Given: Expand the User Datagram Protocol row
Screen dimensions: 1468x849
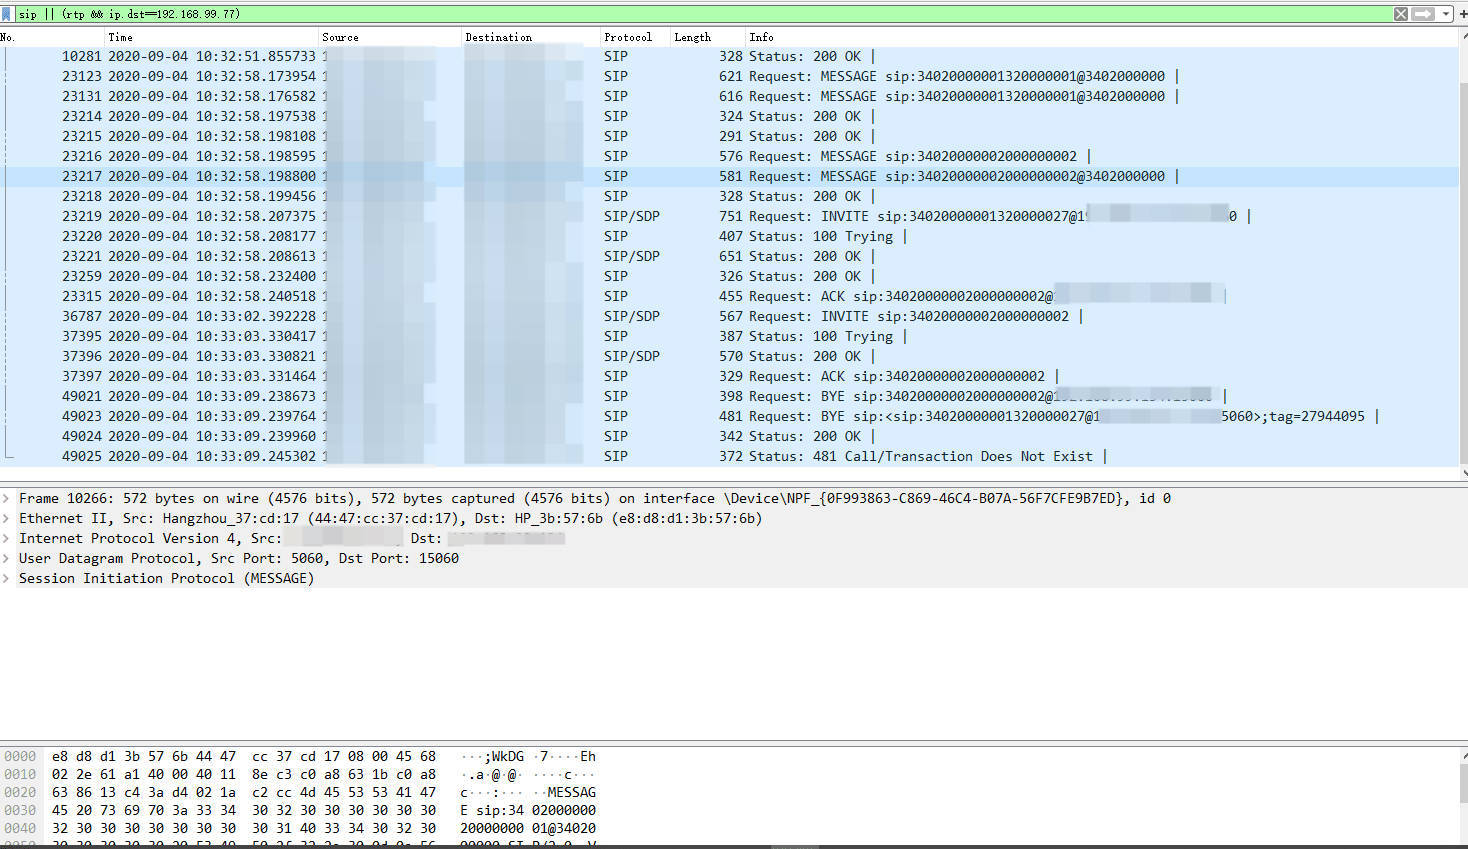Looking at the screenshot, I should [6, 558].
